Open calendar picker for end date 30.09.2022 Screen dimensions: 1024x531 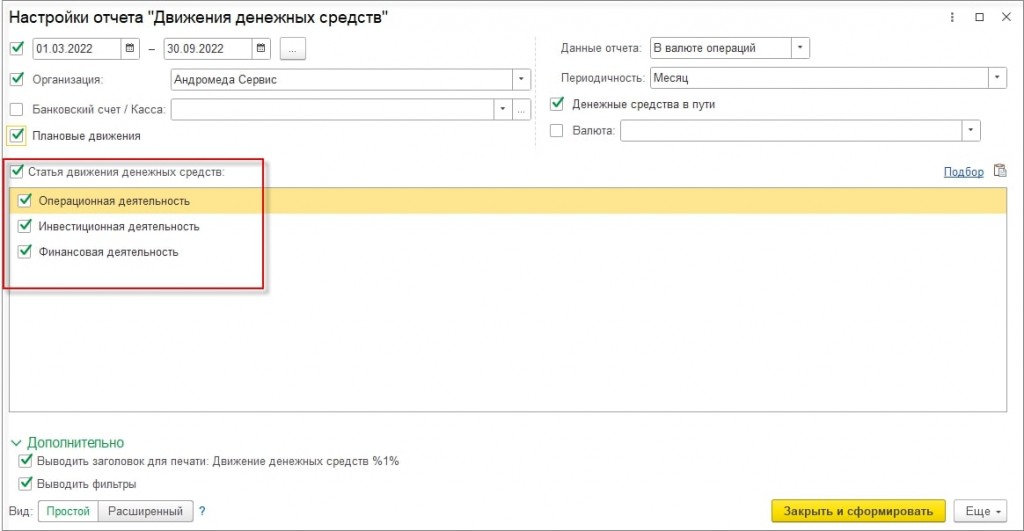tap(261, 48)
